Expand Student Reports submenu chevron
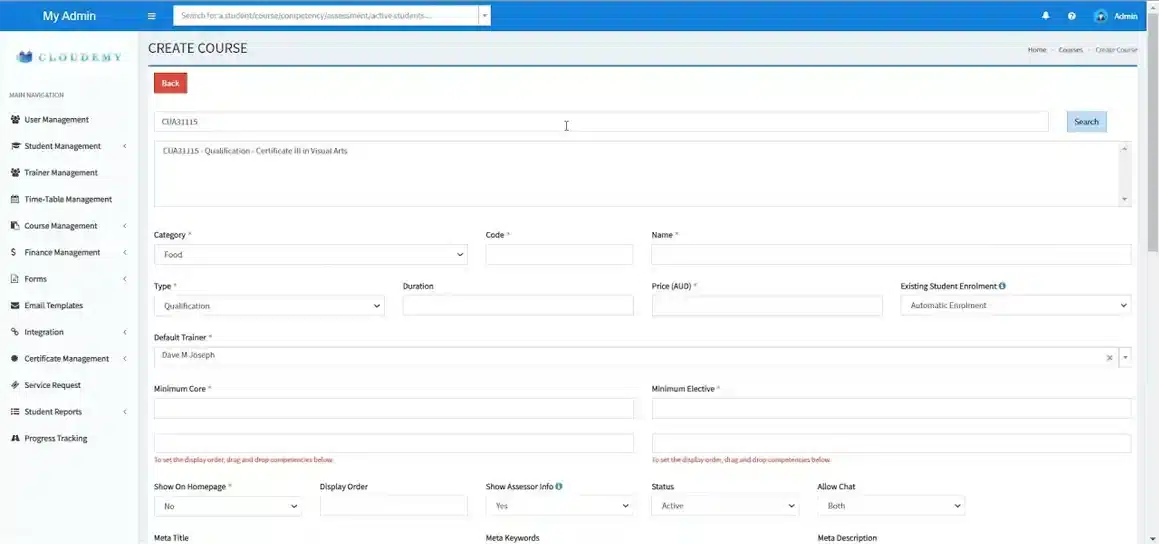Screen dimensions: 1159x544 click(124, 412)
